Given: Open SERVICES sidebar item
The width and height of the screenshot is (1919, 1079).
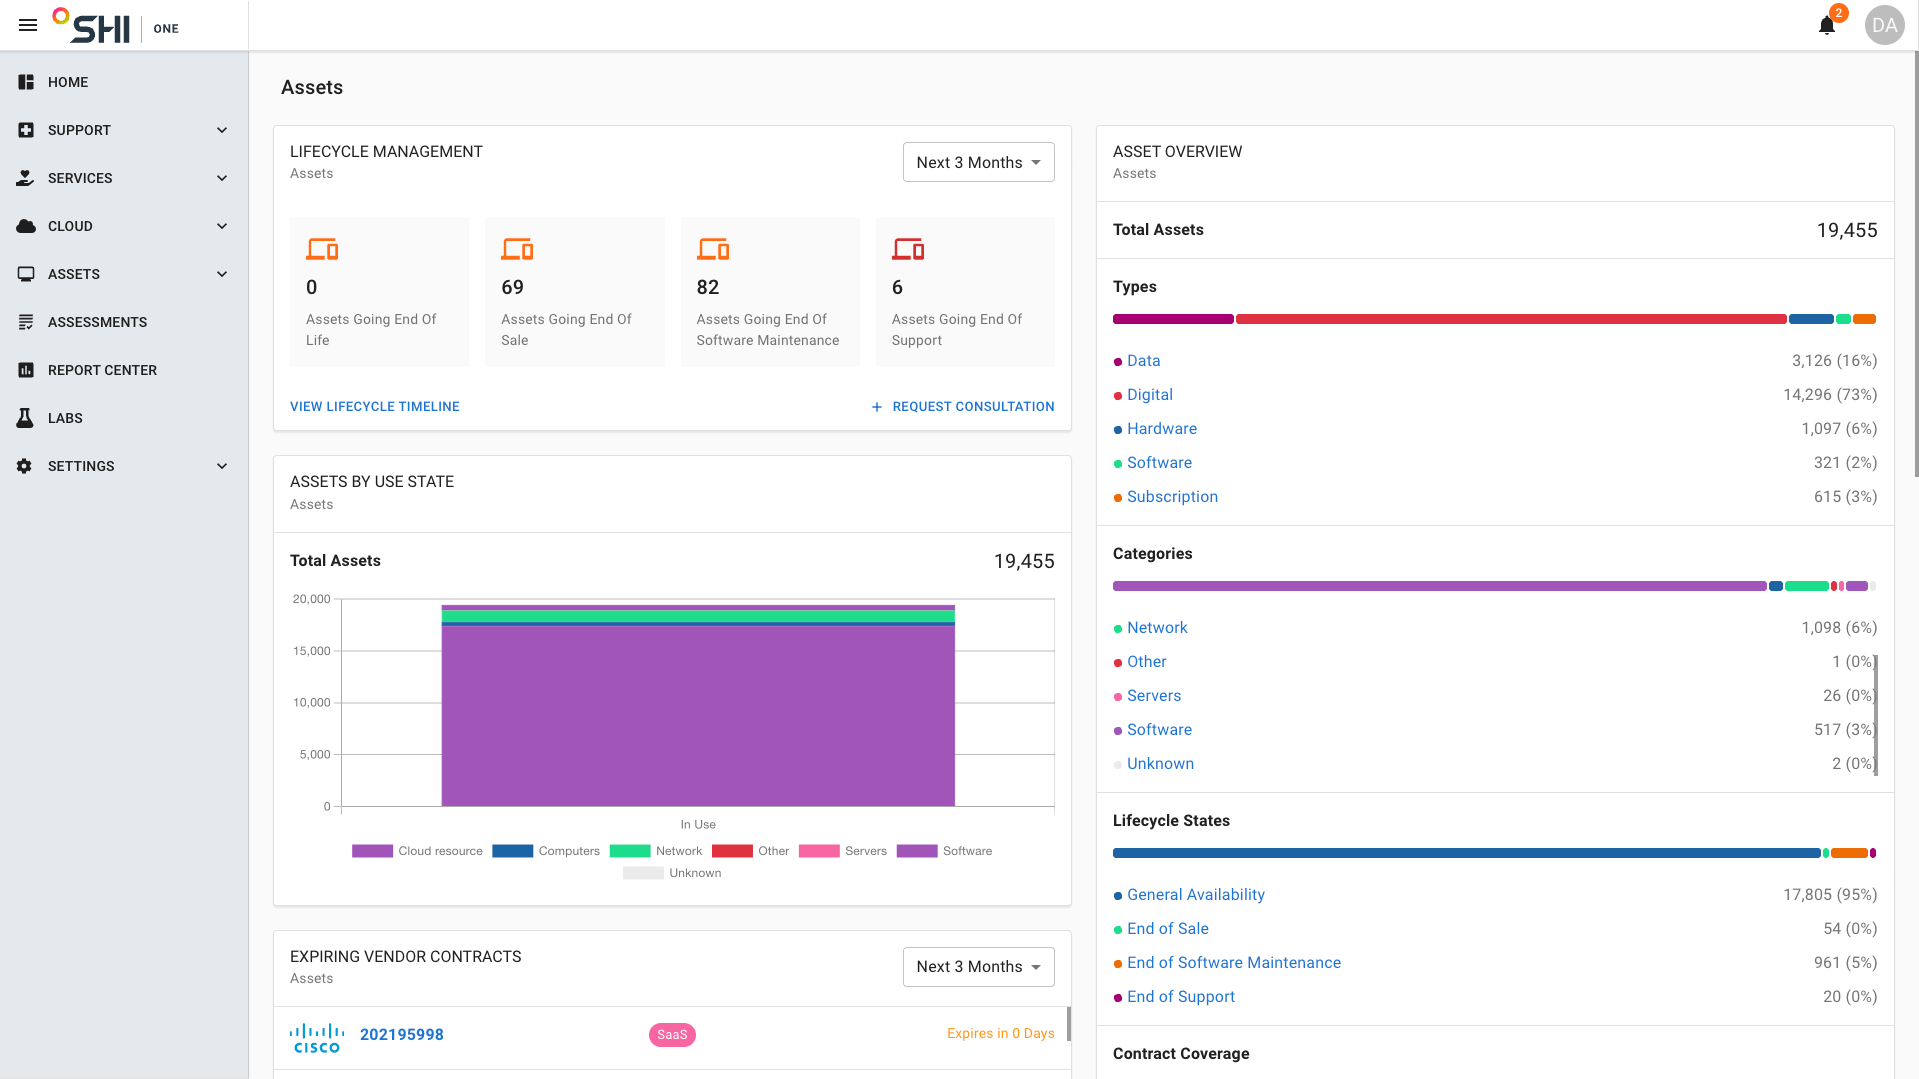Looking at the screenshot, I should click(124, 178).
